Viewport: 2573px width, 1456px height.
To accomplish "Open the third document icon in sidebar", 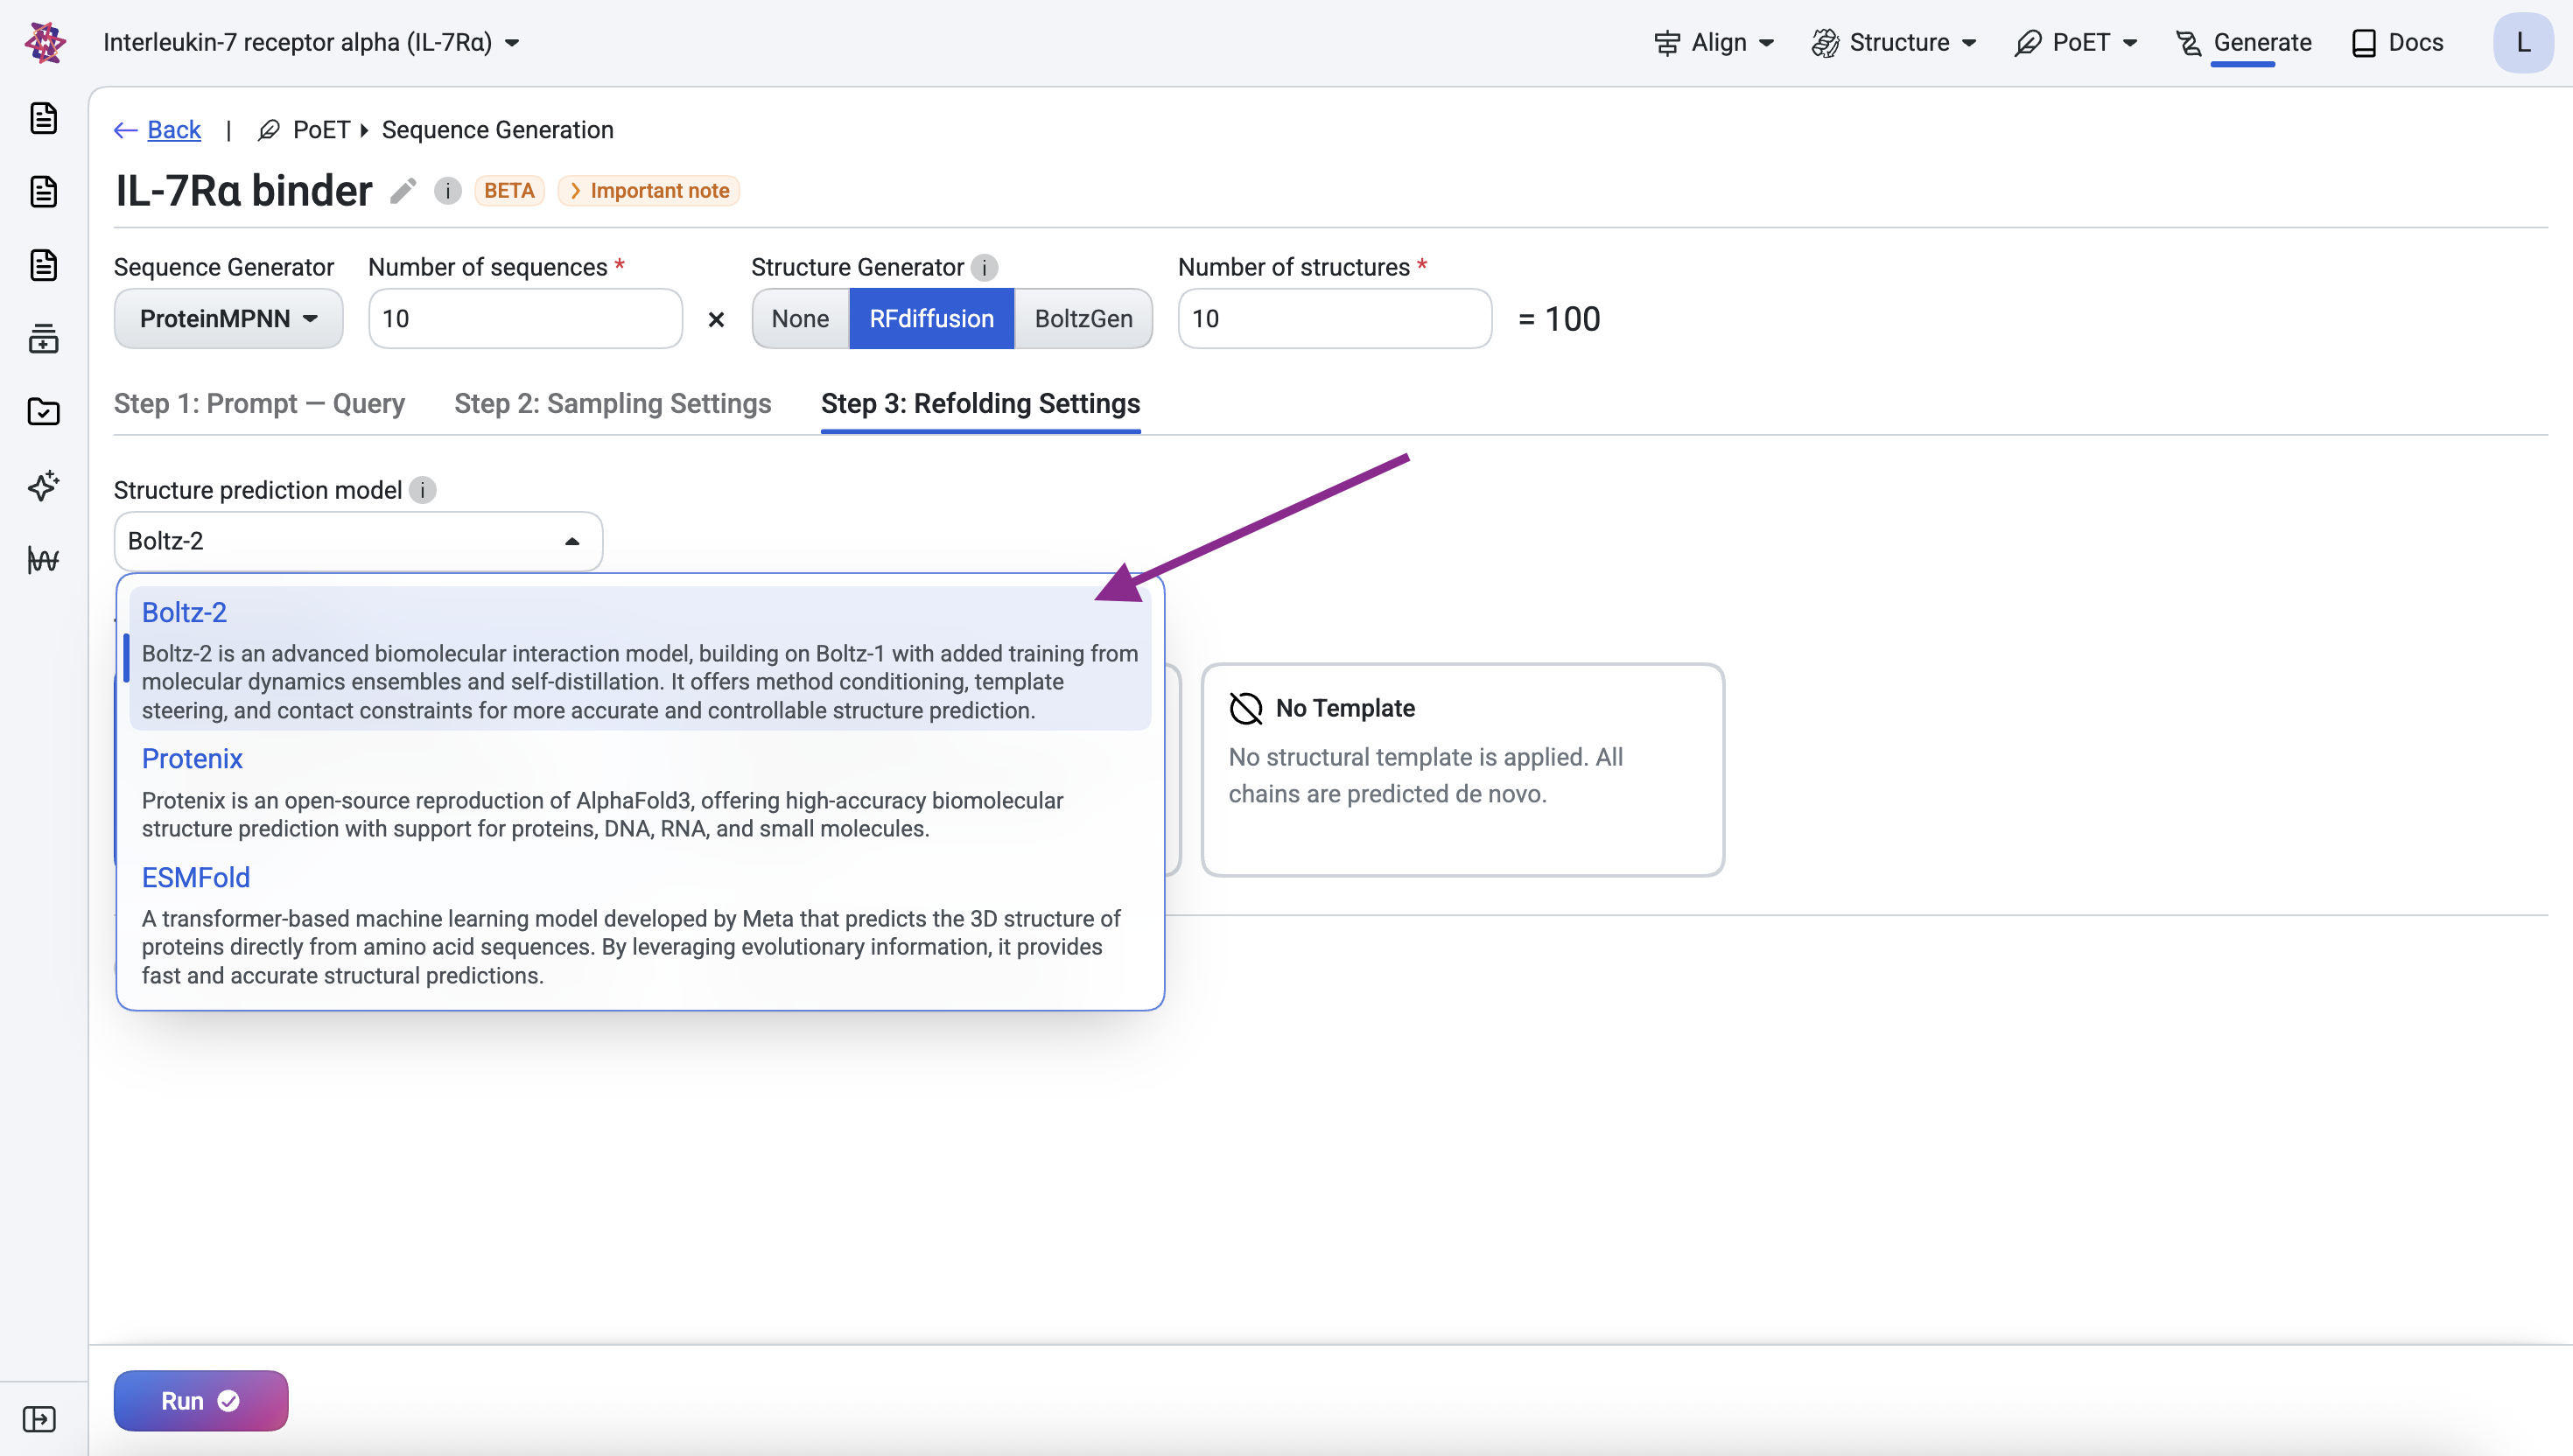I will tap(43, 265).
